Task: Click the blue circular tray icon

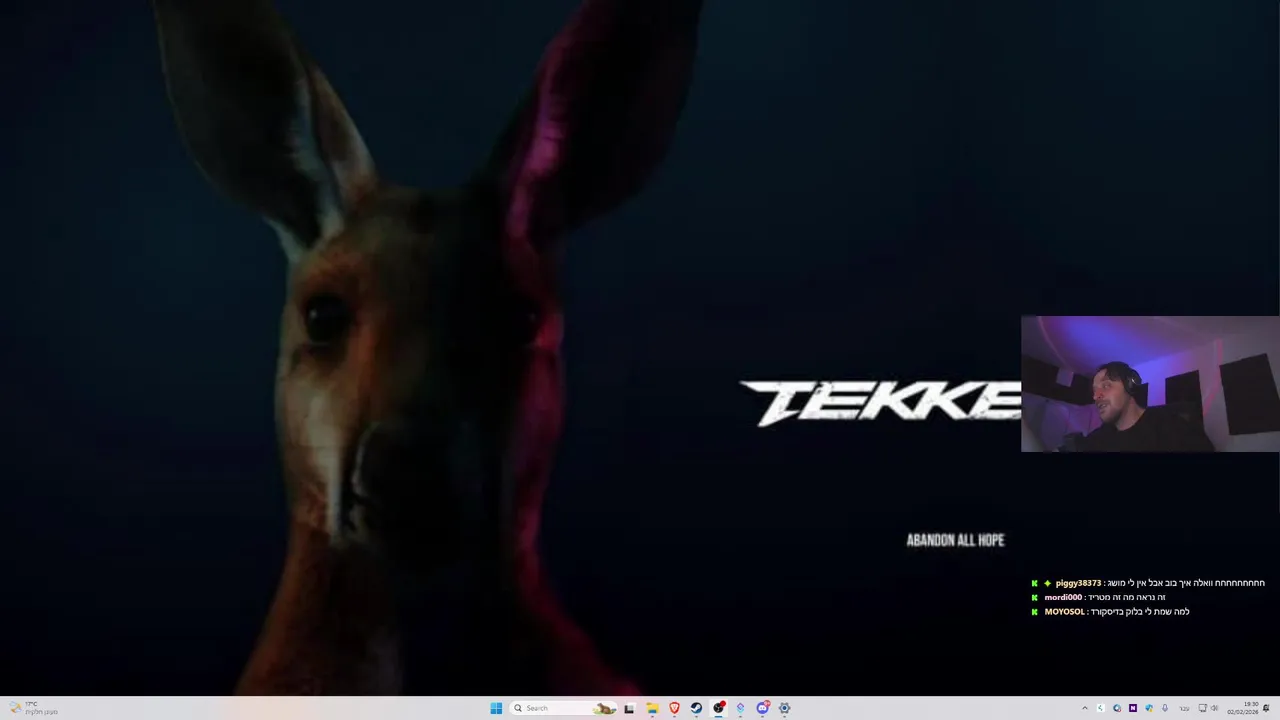Action: pos(1117,708)
